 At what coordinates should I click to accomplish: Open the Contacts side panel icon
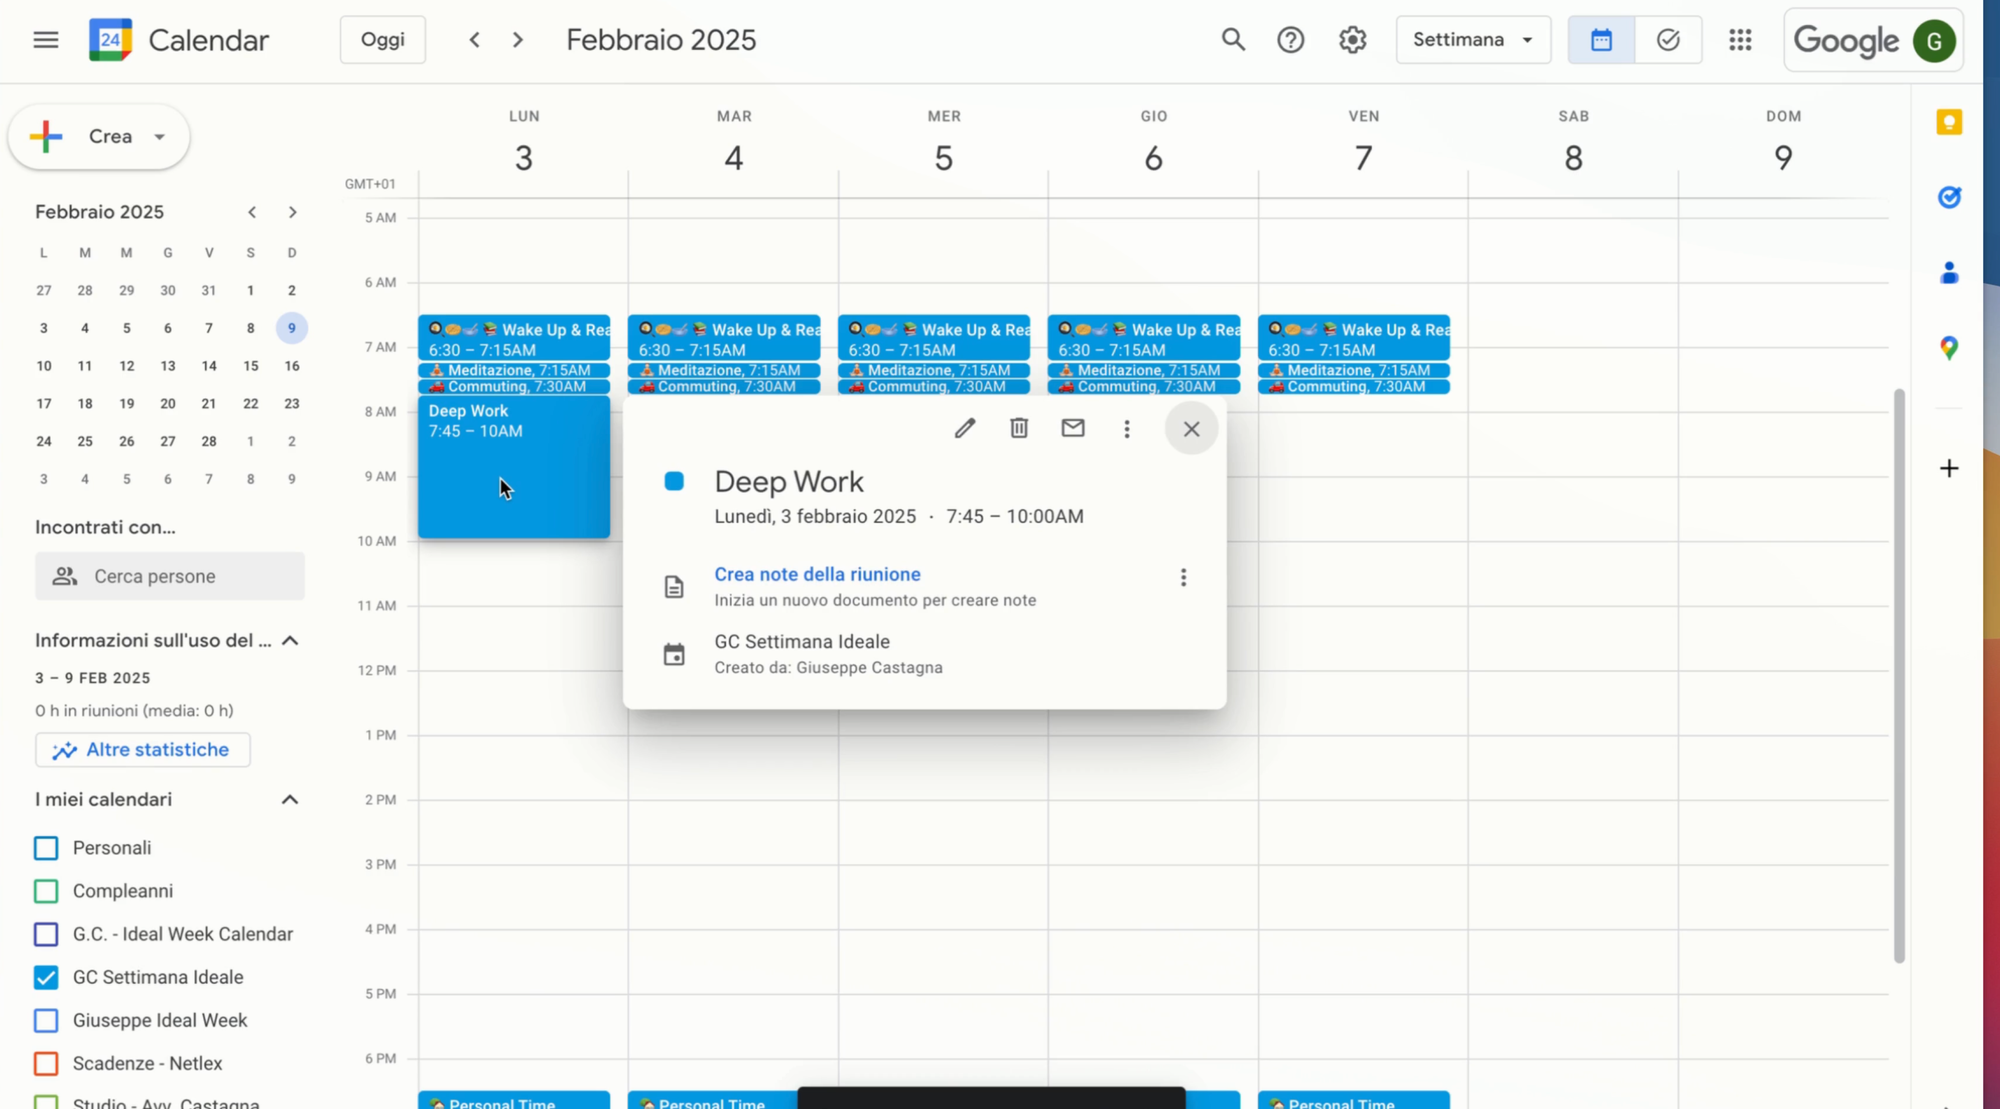click(x=1948, y=273)
